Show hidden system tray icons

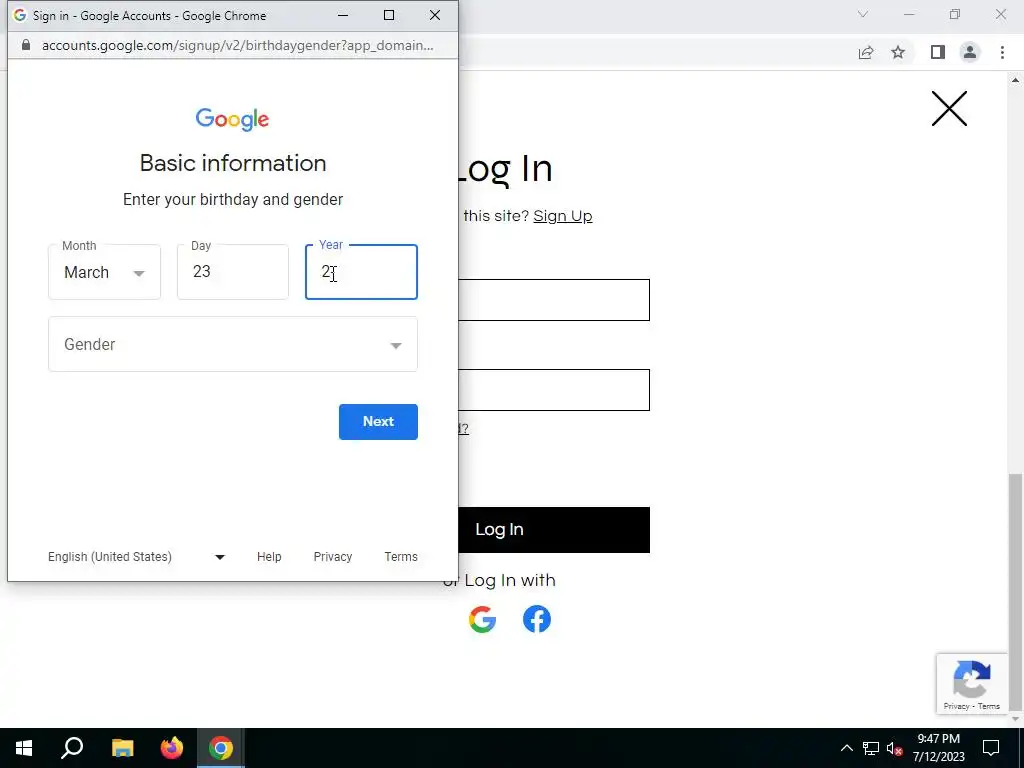pyautogui.click(x=846, y=748)
